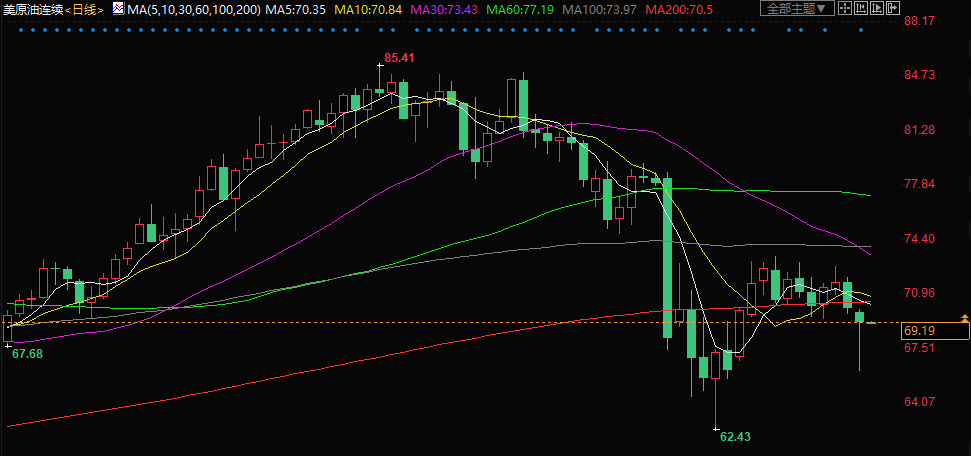The image size is (971, 456).
Task: Click the orange up-arrow above the 69.19 box
Action: 964,318
